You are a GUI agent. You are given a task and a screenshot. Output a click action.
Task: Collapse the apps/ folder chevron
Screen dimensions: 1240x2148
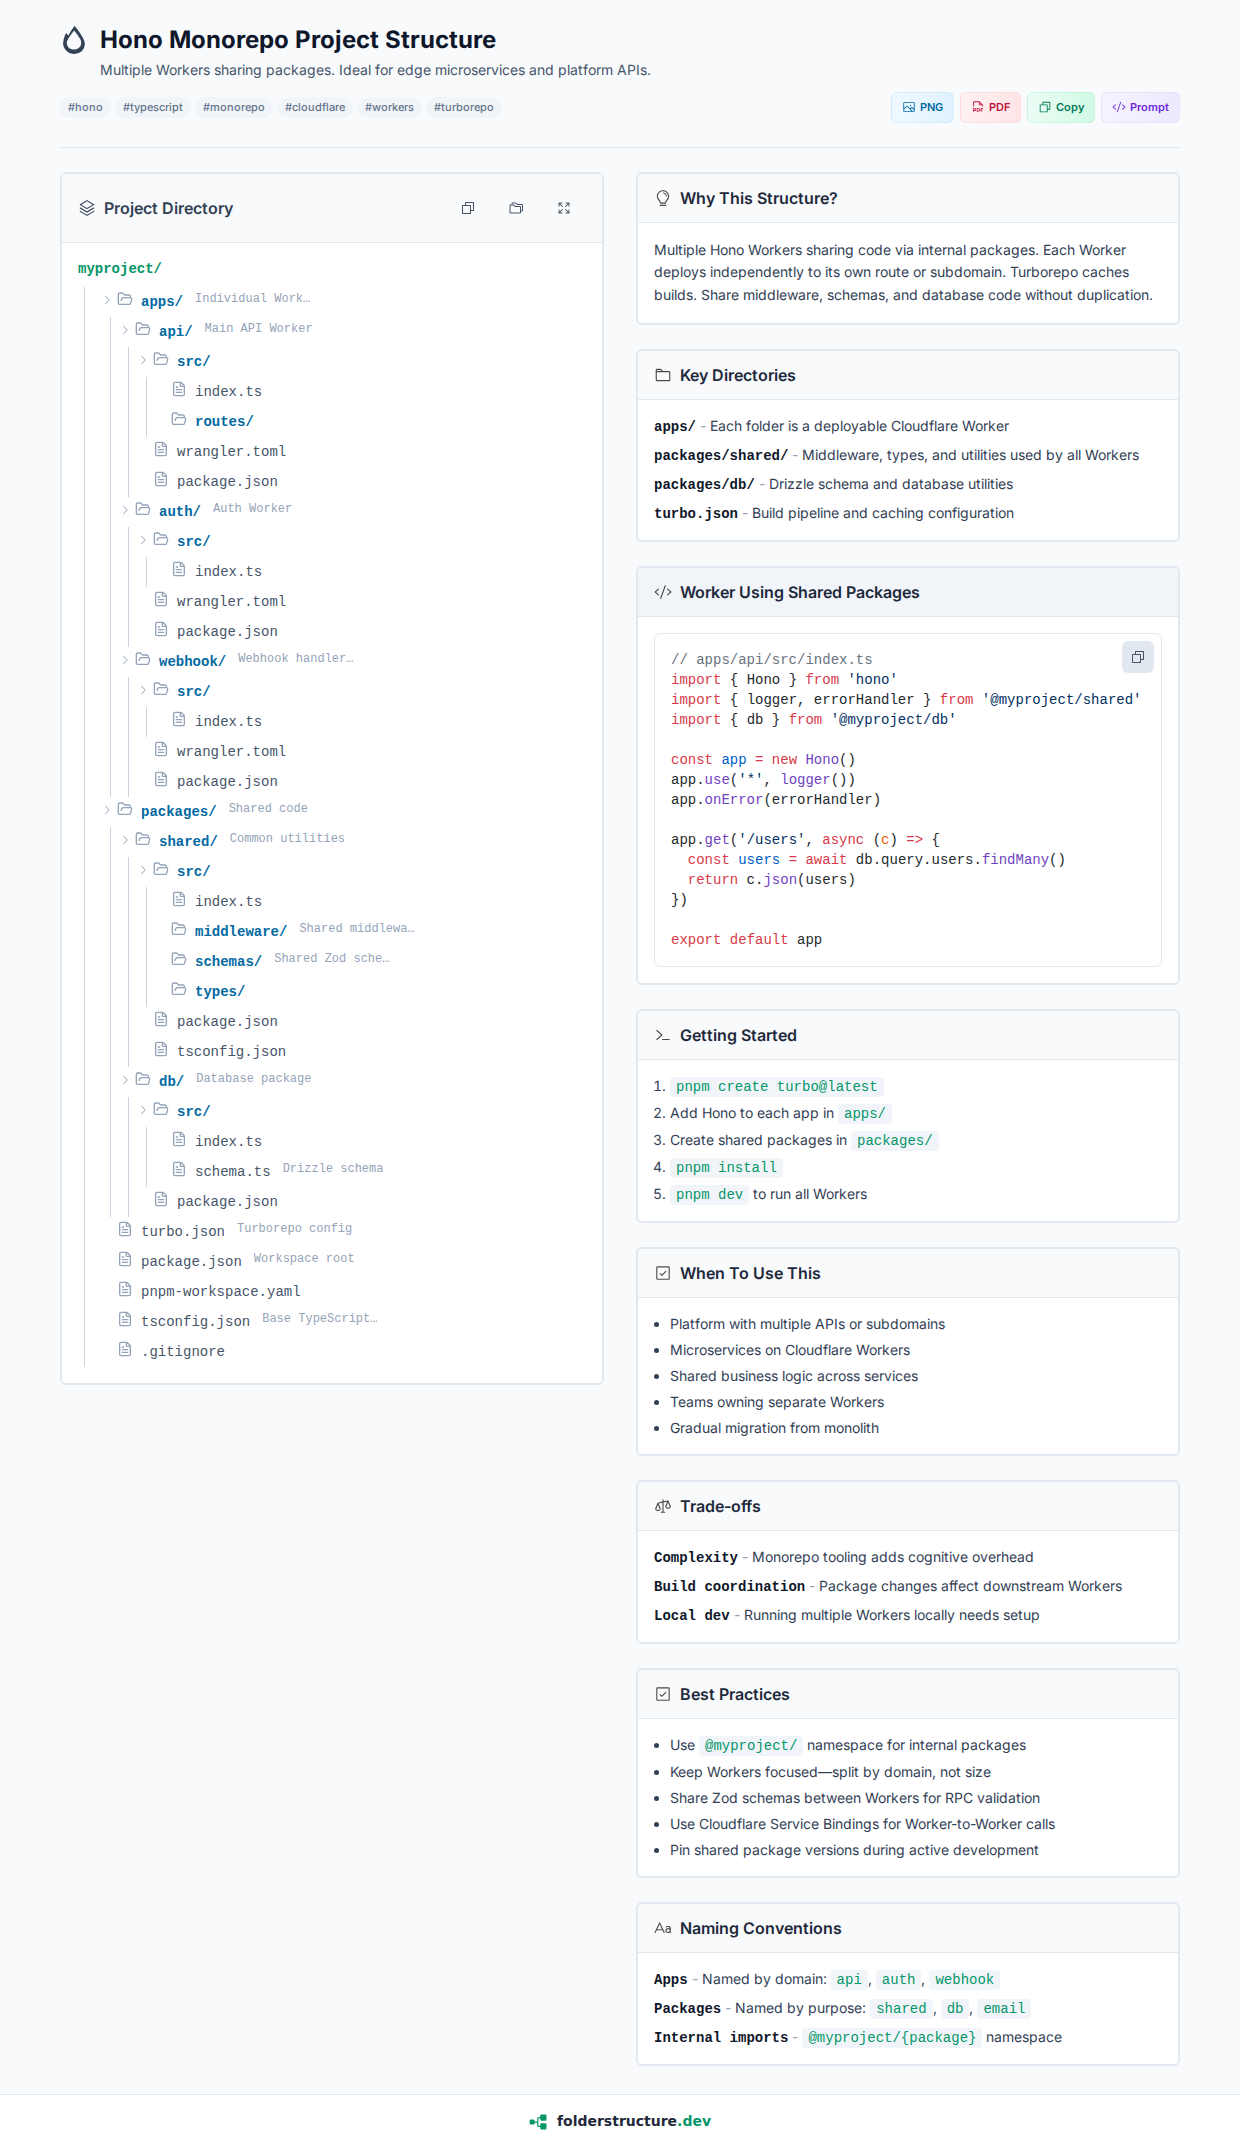tap(107, 300)
